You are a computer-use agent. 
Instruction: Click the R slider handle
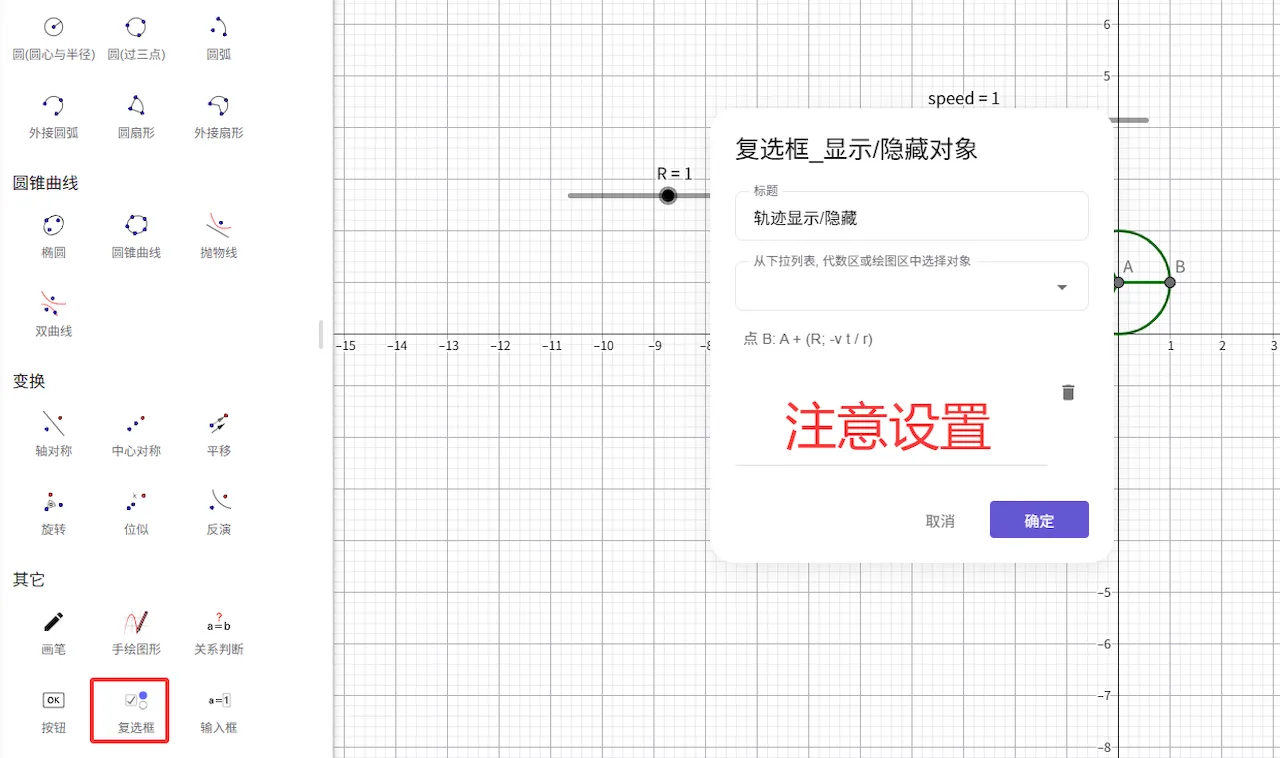(668, 196)
